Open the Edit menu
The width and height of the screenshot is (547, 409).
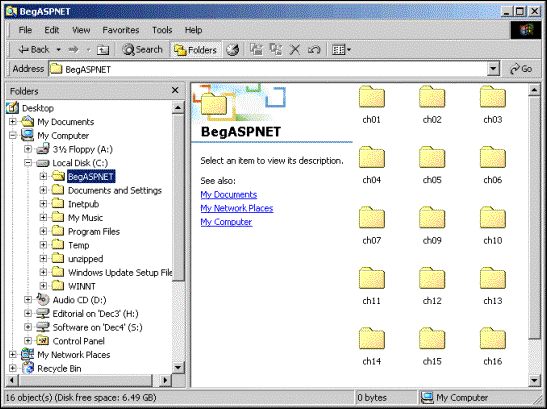pyautogui.click(x=52, y=30)
